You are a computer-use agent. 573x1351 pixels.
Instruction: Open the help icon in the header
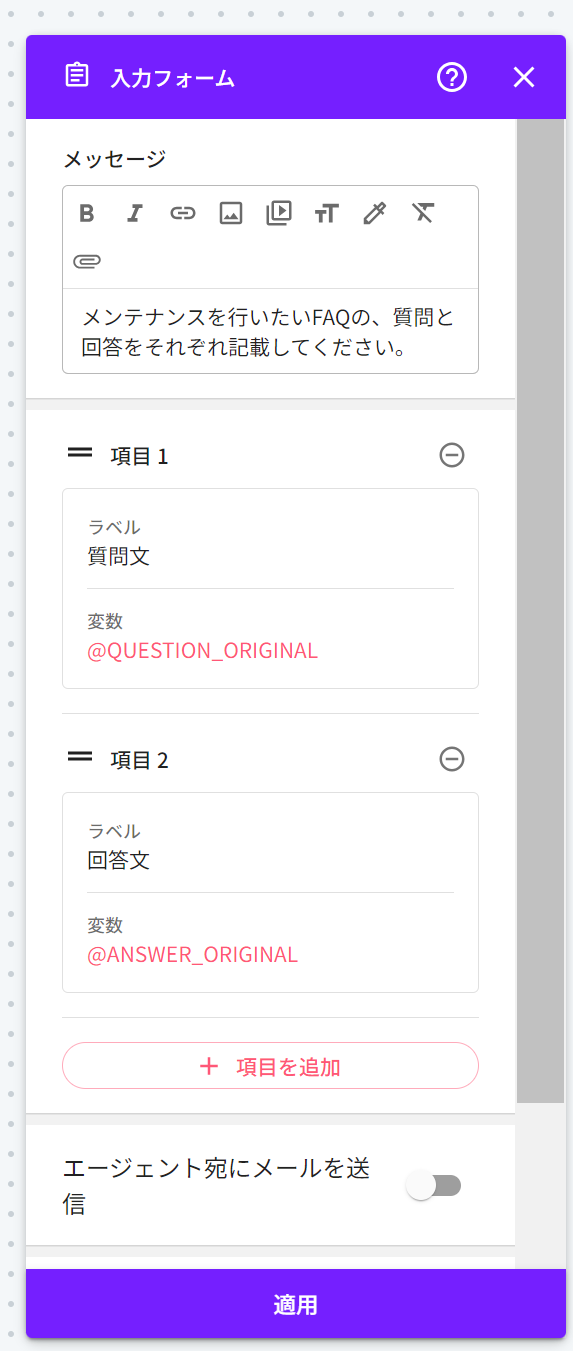click(x=452, y=77)
